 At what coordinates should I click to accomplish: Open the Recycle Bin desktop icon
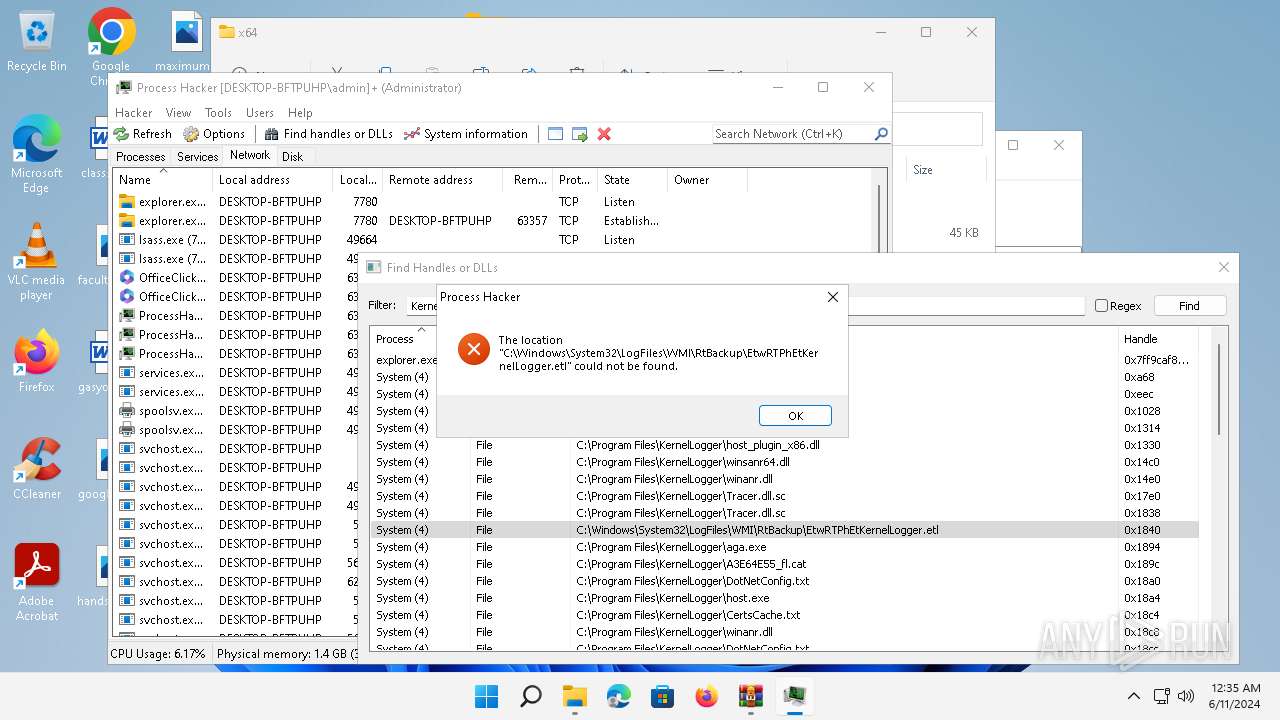click(37, 42)
